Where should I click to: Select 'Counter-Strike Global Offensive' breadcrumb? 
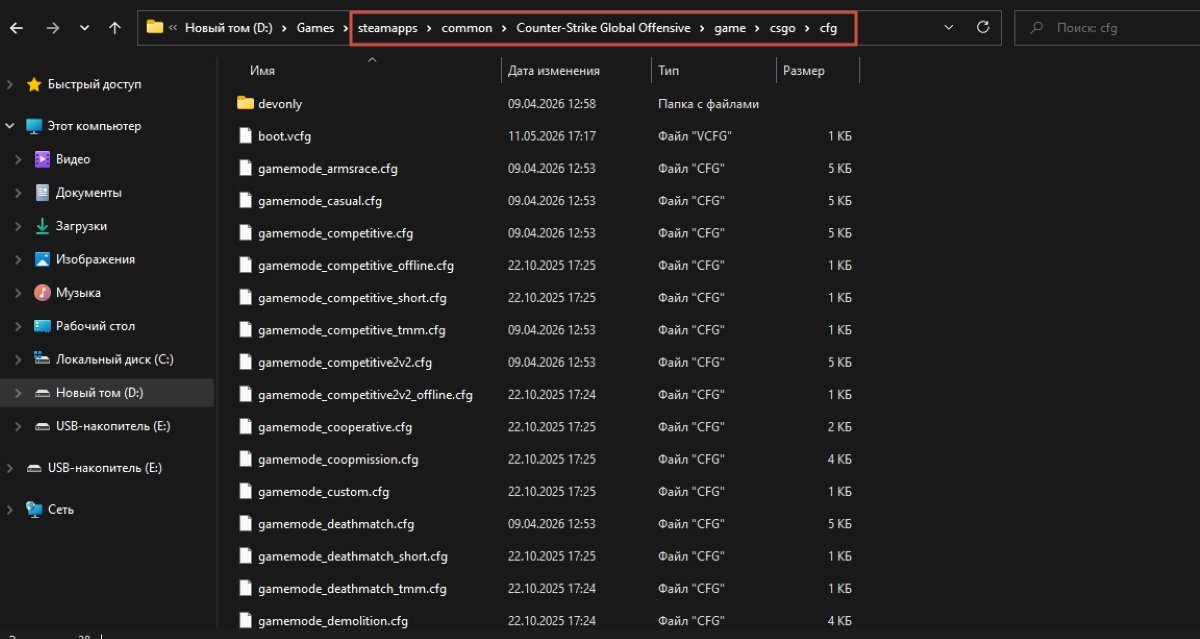tap(603, 28)
